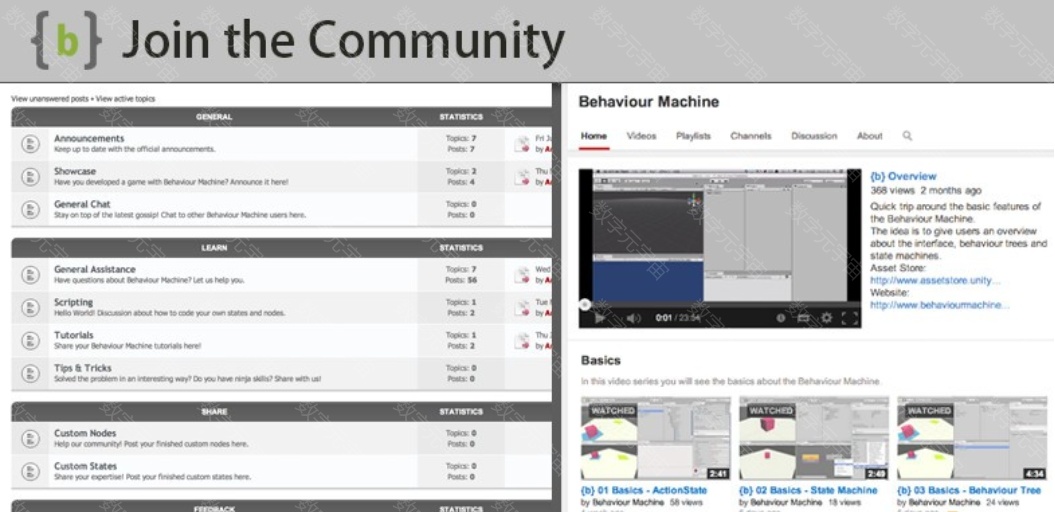Image resolution: width=1055 pixels, height=512 pixels.
Task: Click the video progress scrubber handle
Action: point(585,304)
